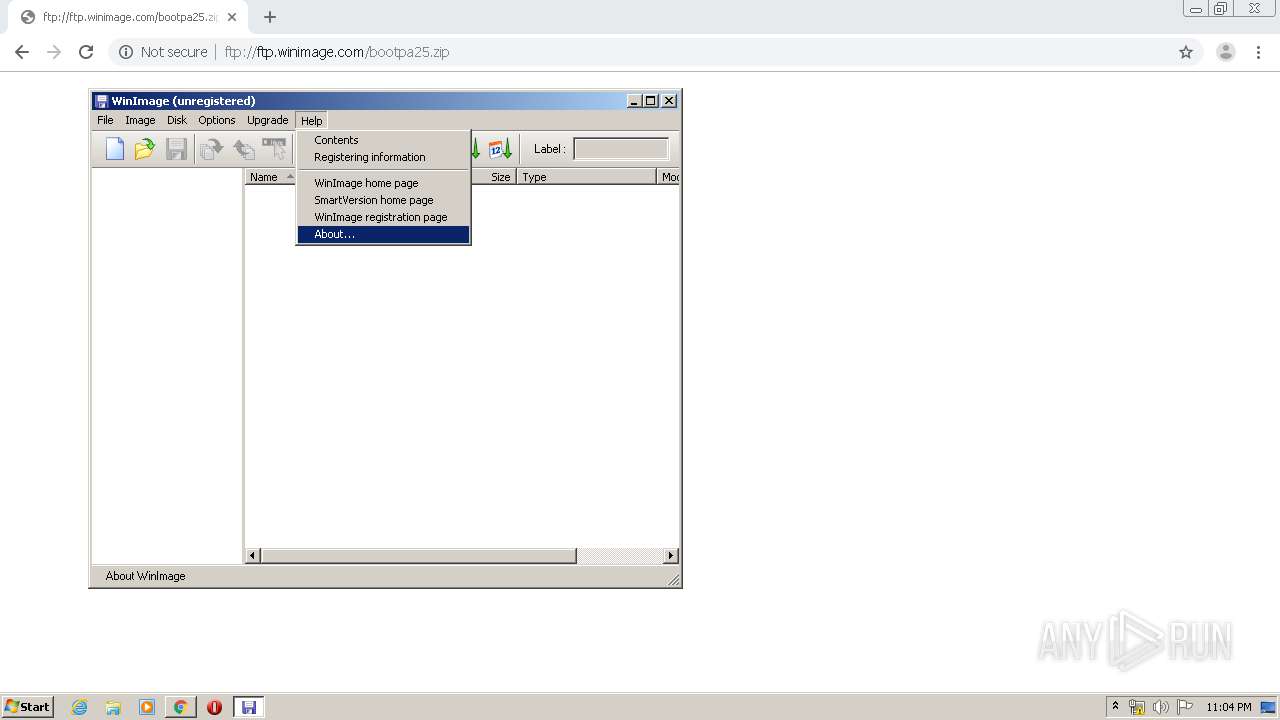Bookmark this page with the star icon

[1186, 52]
